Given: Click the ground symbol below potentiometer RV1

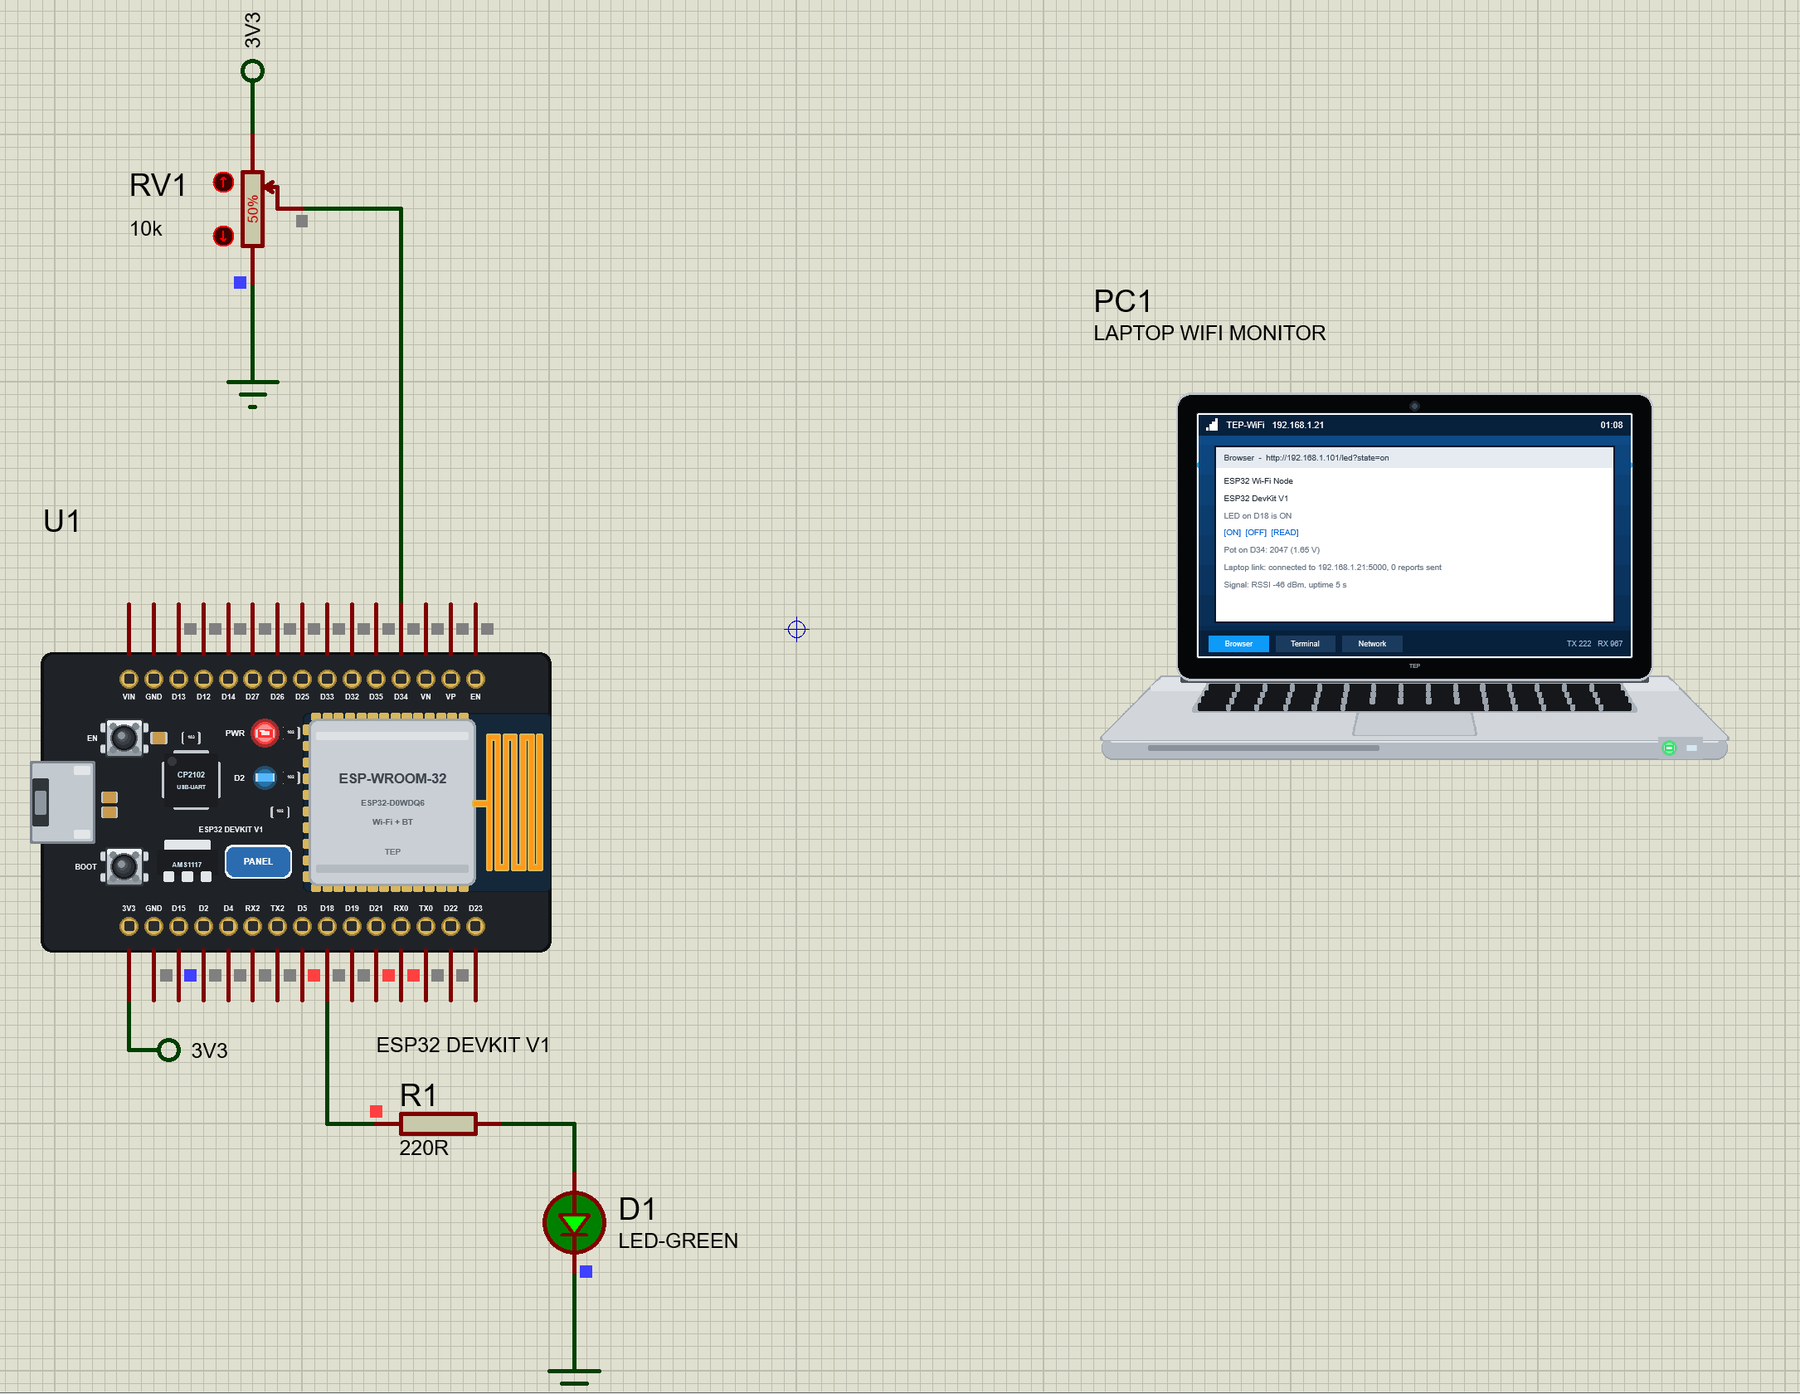Looking at the screenshot, I should coord(253,393).
